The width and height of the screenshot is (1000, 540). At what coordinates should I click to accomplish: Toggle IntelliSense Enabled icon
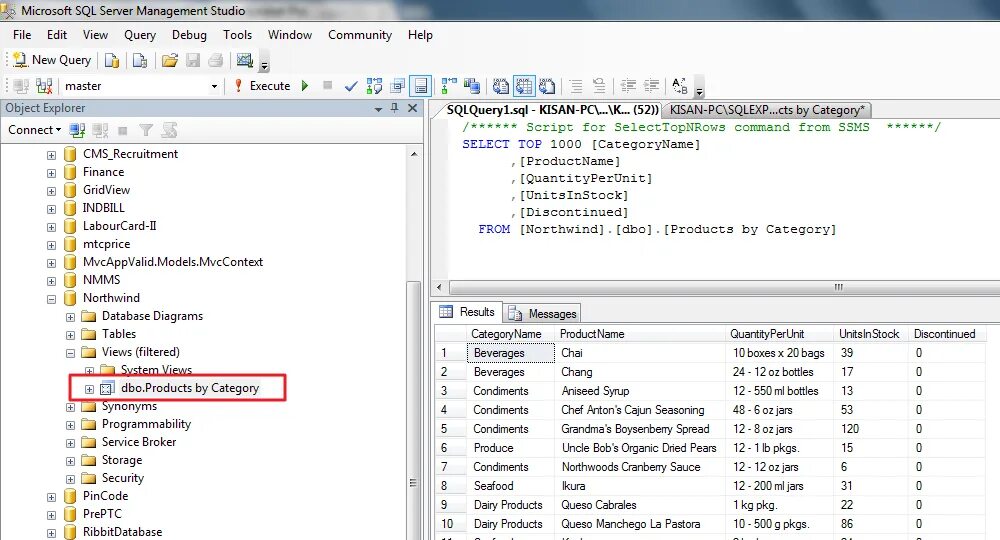[x=420, y=86]
